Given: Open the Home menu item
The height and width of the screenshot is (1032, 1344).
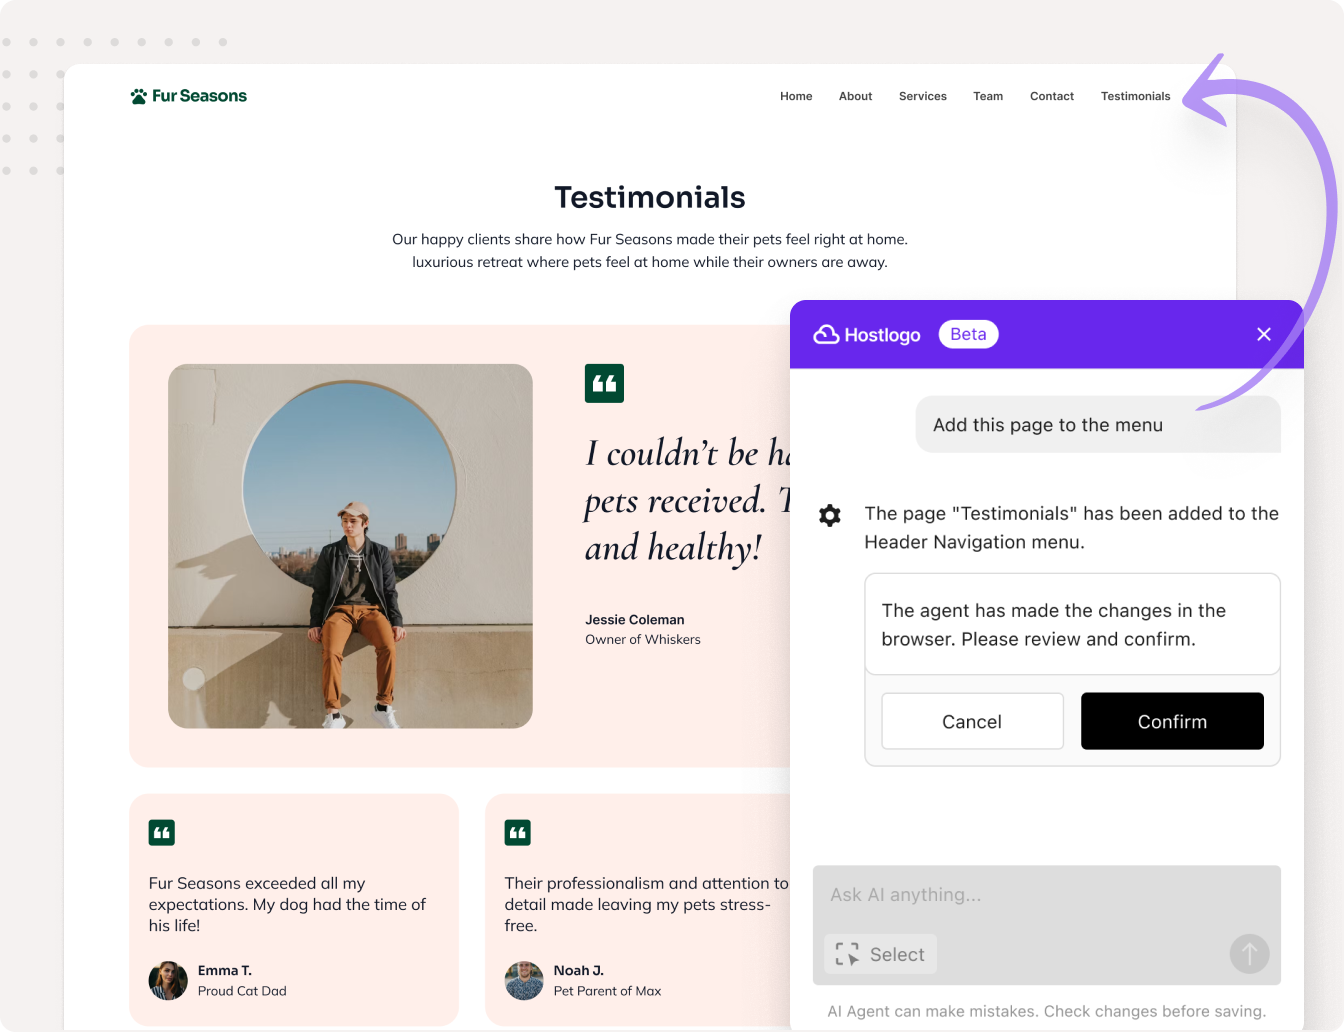Looking at the screenshot, I should (x=796, y=96).
